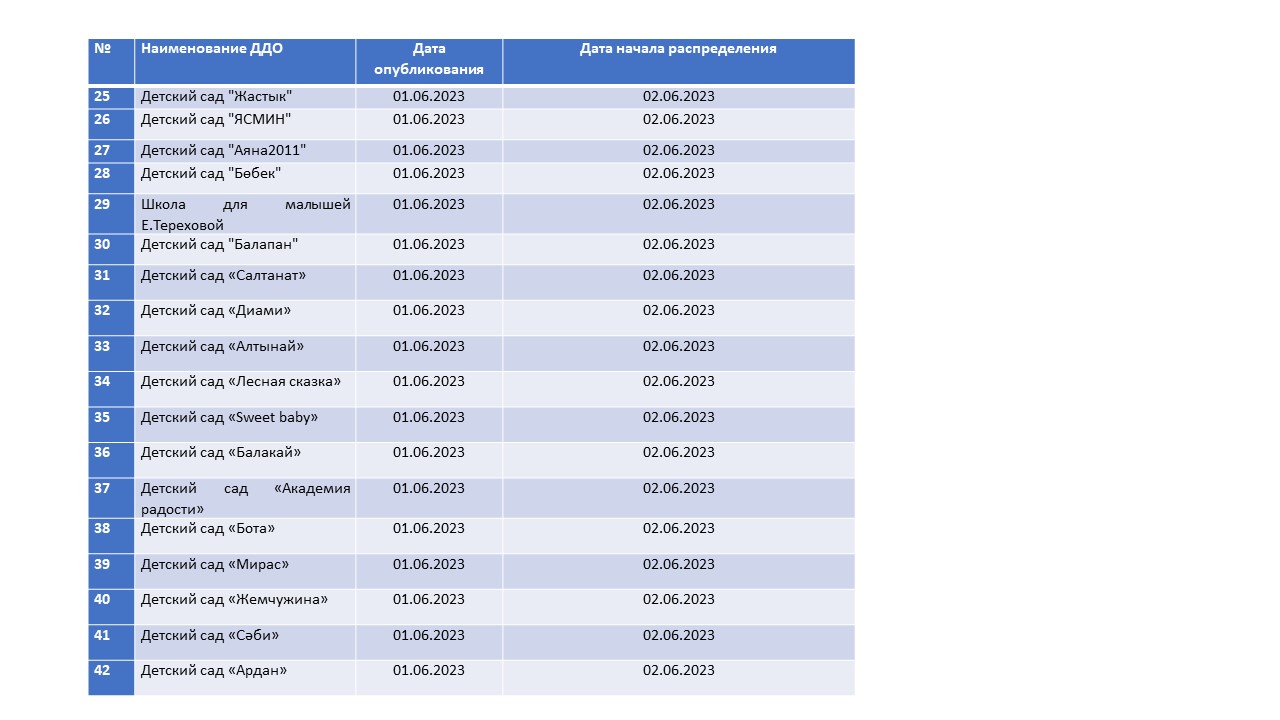Click the Детский сад «Ардан» cell
The height and width of the screenshot is (720, 1280).
pos(214,671)
